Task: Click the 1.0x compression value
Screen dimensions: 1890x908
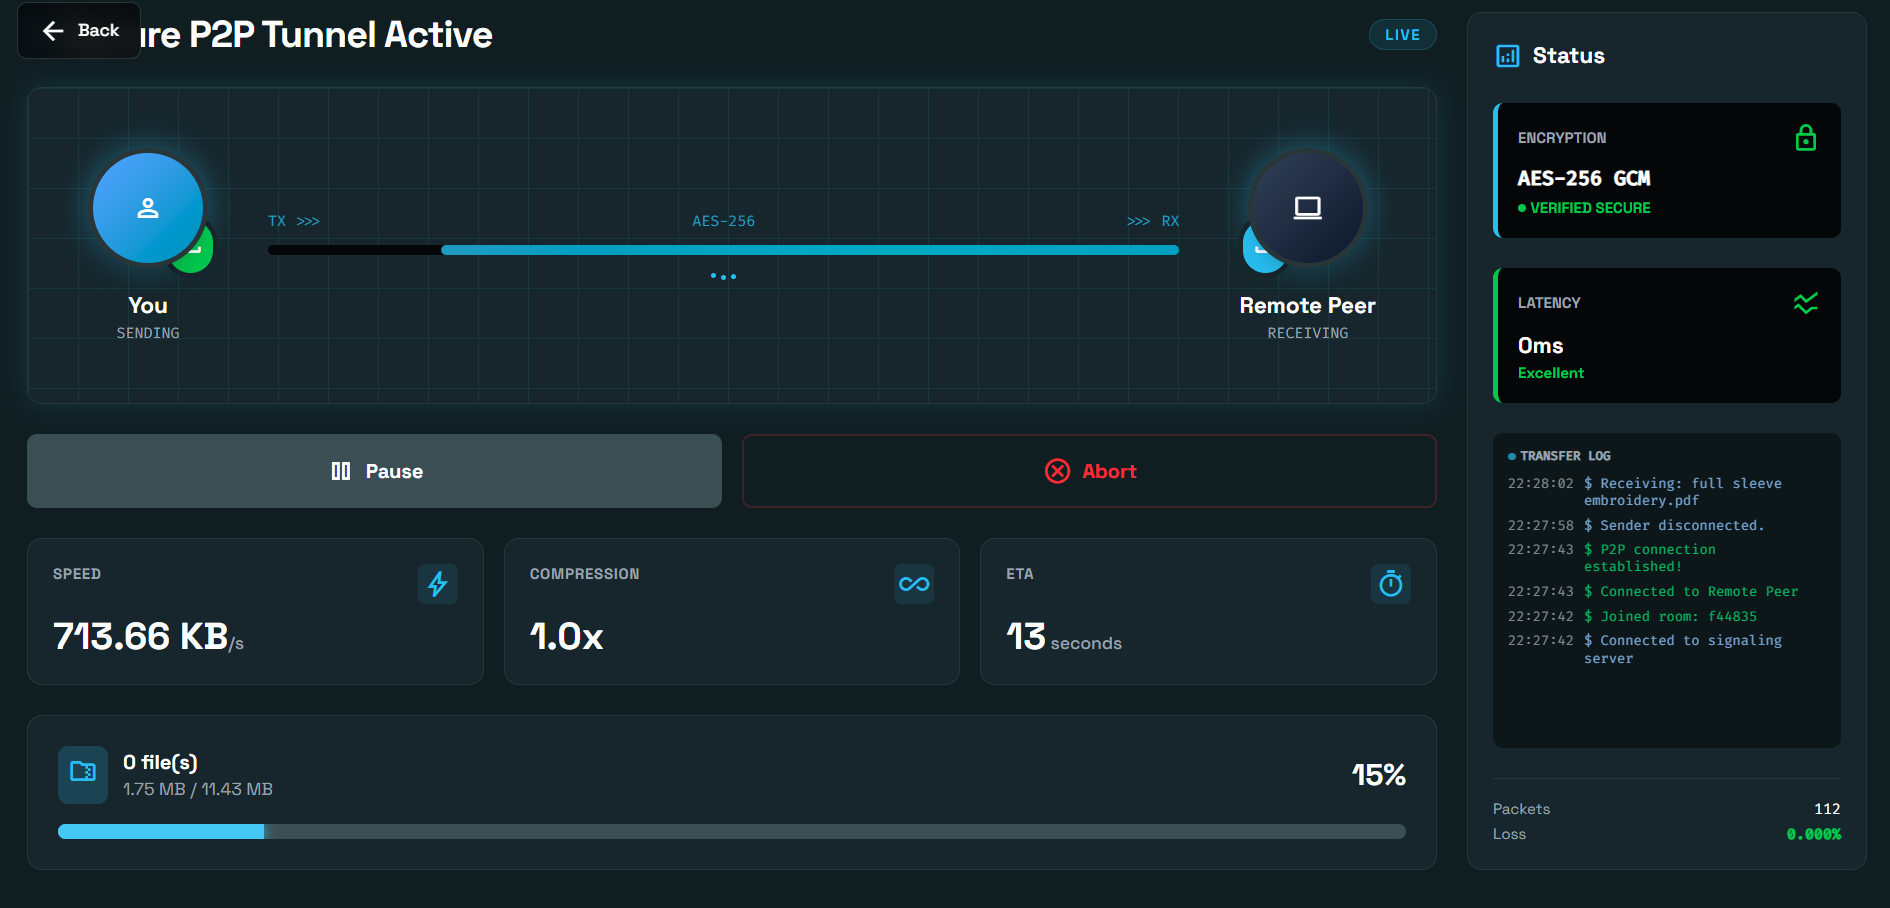Action: [x=566, y=636]
